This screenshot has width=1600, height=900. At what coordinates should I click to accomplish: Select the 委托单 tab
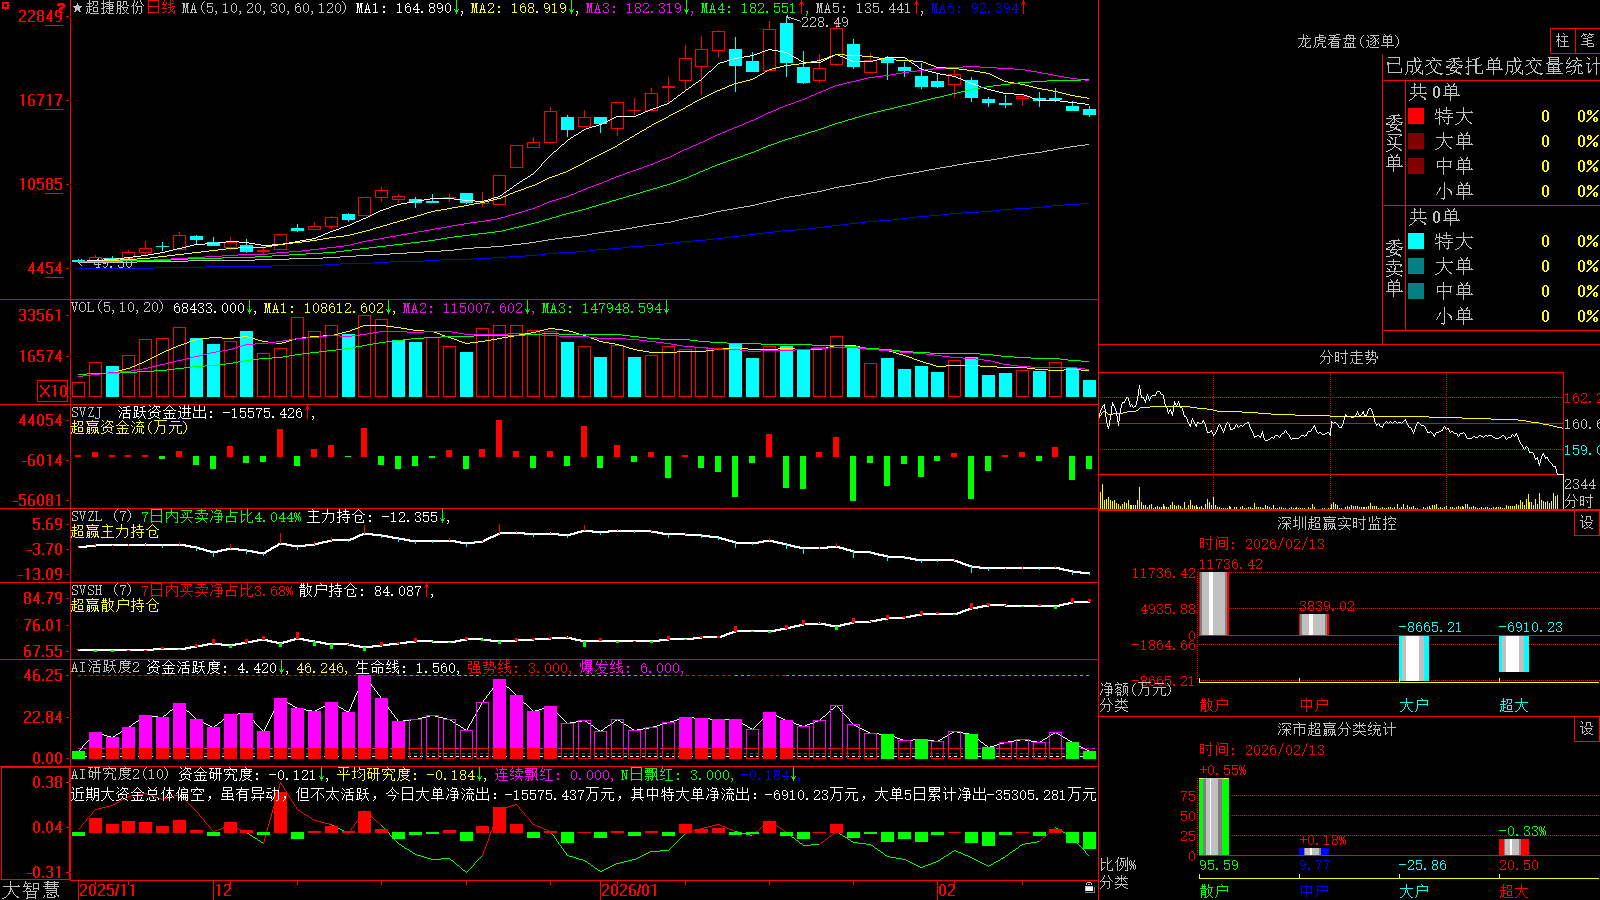pyautogui.click(x=1475, y=66)
